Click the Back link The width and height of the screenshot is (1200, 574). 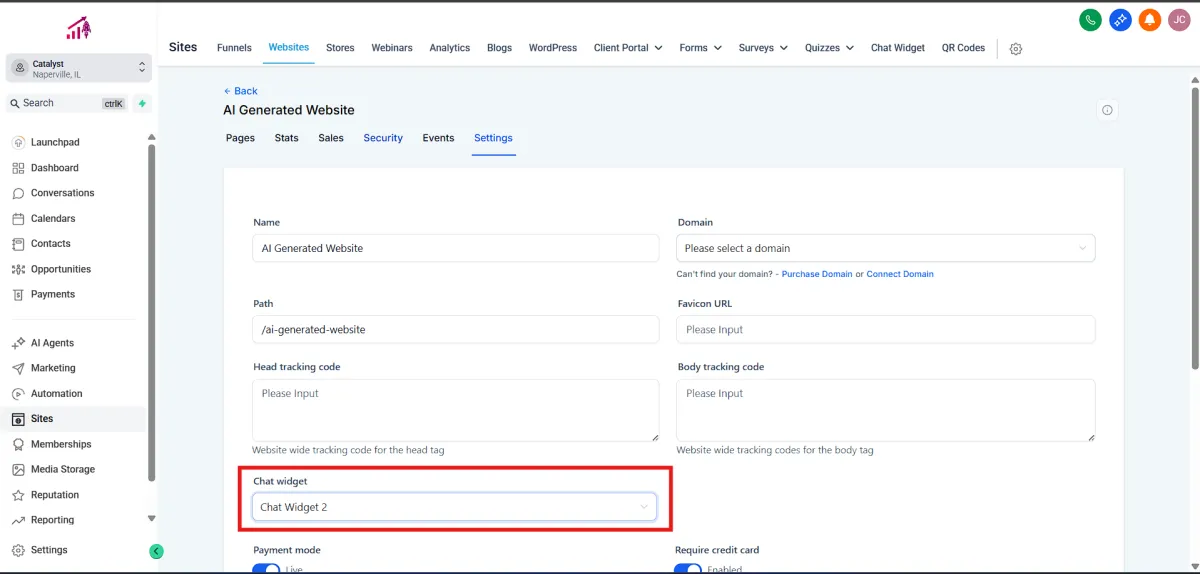[241, 91]
